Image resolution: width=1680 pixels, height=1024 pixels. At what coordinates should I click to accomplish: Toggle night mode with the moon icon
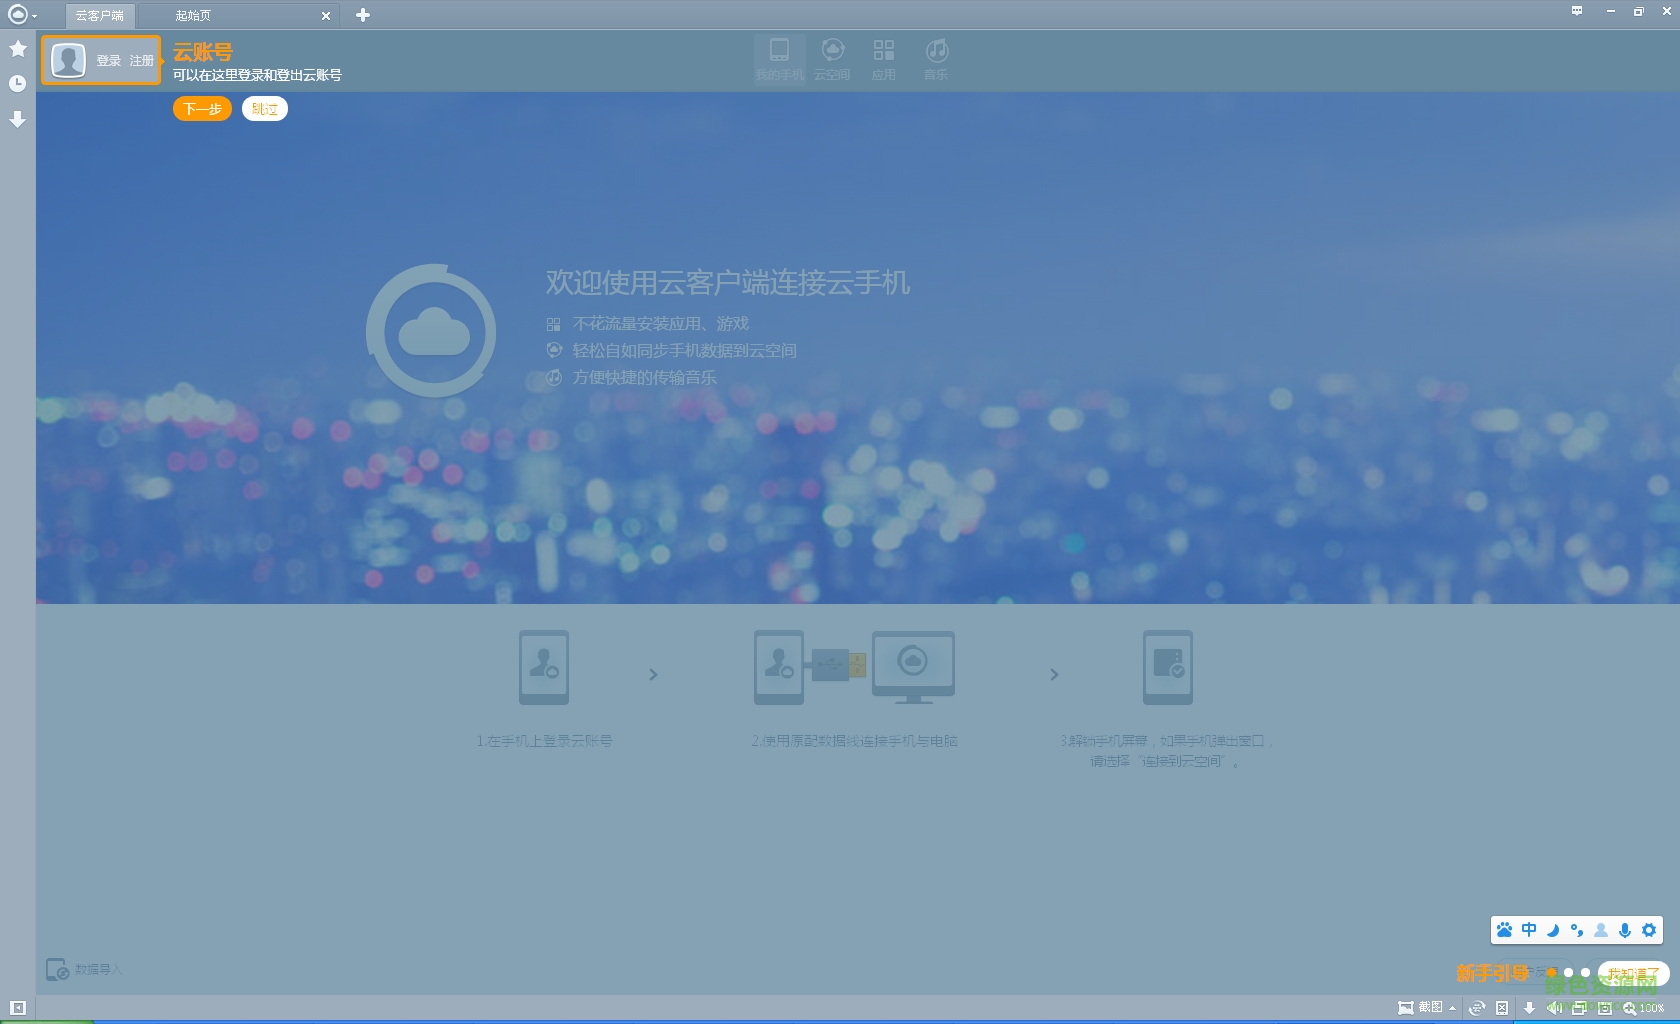(x=1552, y=930)
